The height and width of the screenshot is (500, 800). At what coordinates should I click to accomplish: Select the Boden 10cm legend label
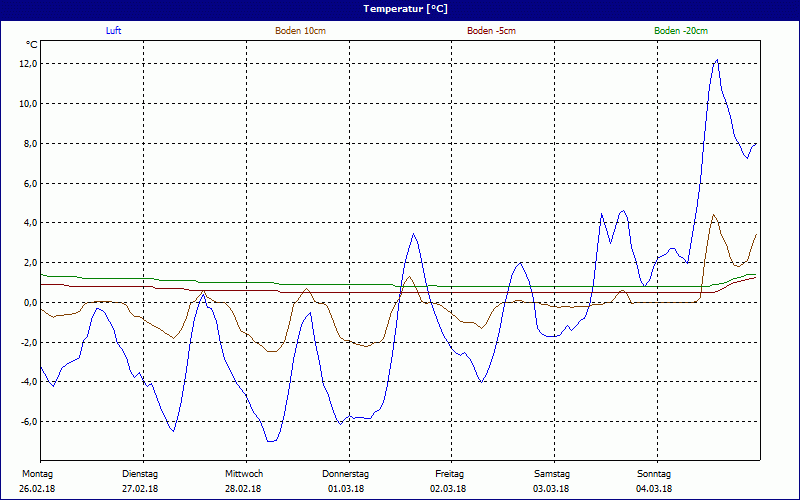(x=300, y=31)
